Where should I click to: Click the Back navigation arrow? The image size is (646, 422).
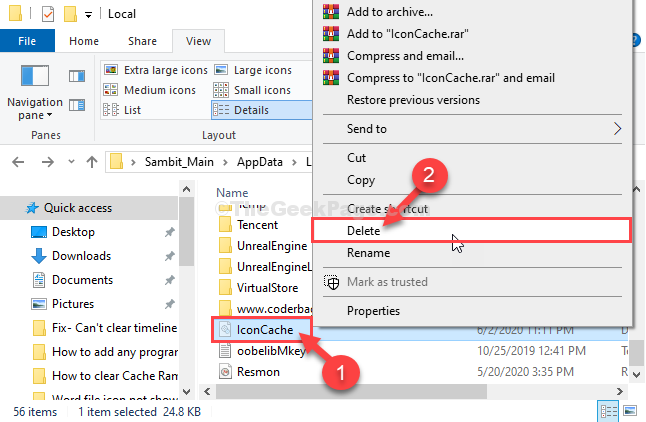click(18, 162)
